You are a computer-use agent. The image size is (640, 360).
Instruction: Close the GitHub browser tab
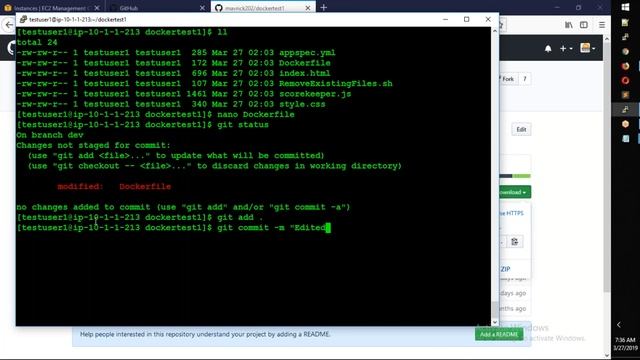(x=202, y=8)
